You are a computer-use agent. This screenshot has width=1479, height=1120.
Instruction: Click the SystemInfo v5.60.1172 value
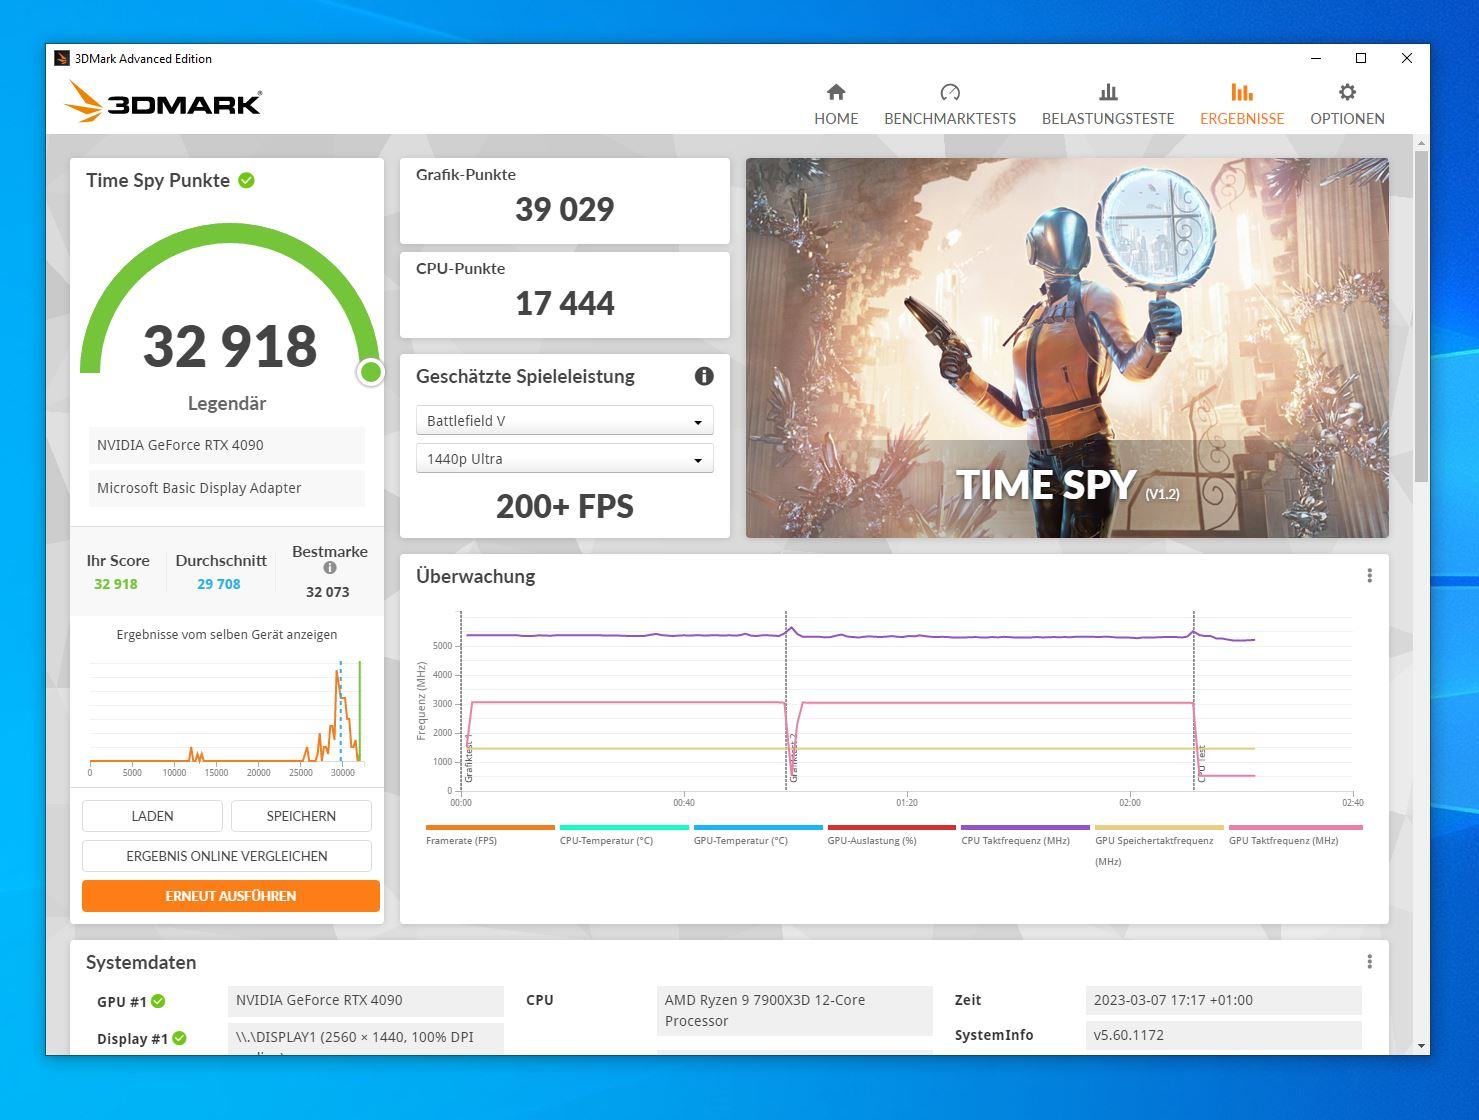tap(1224, 1035)
